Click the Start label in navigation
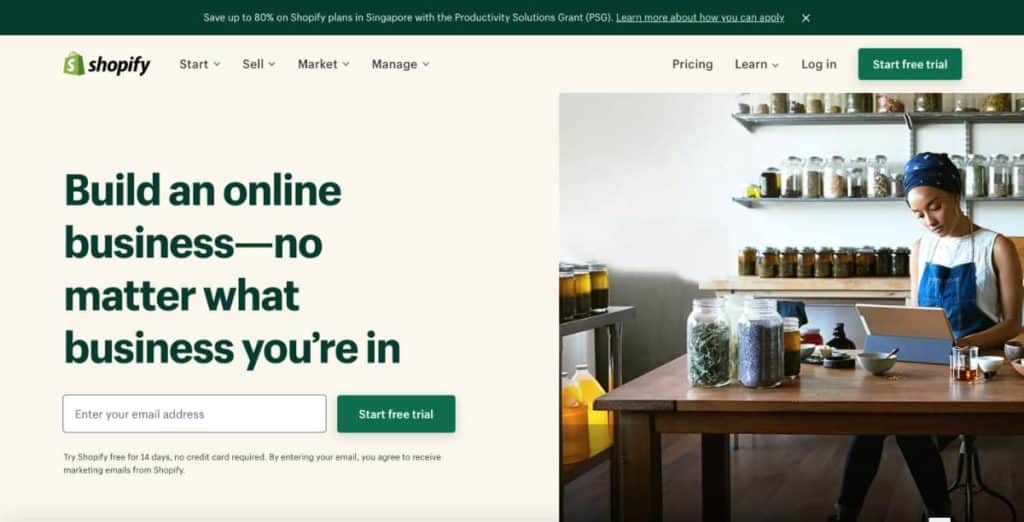The height and width of the screenshot is (522, 1024). [x=194, y=64]
